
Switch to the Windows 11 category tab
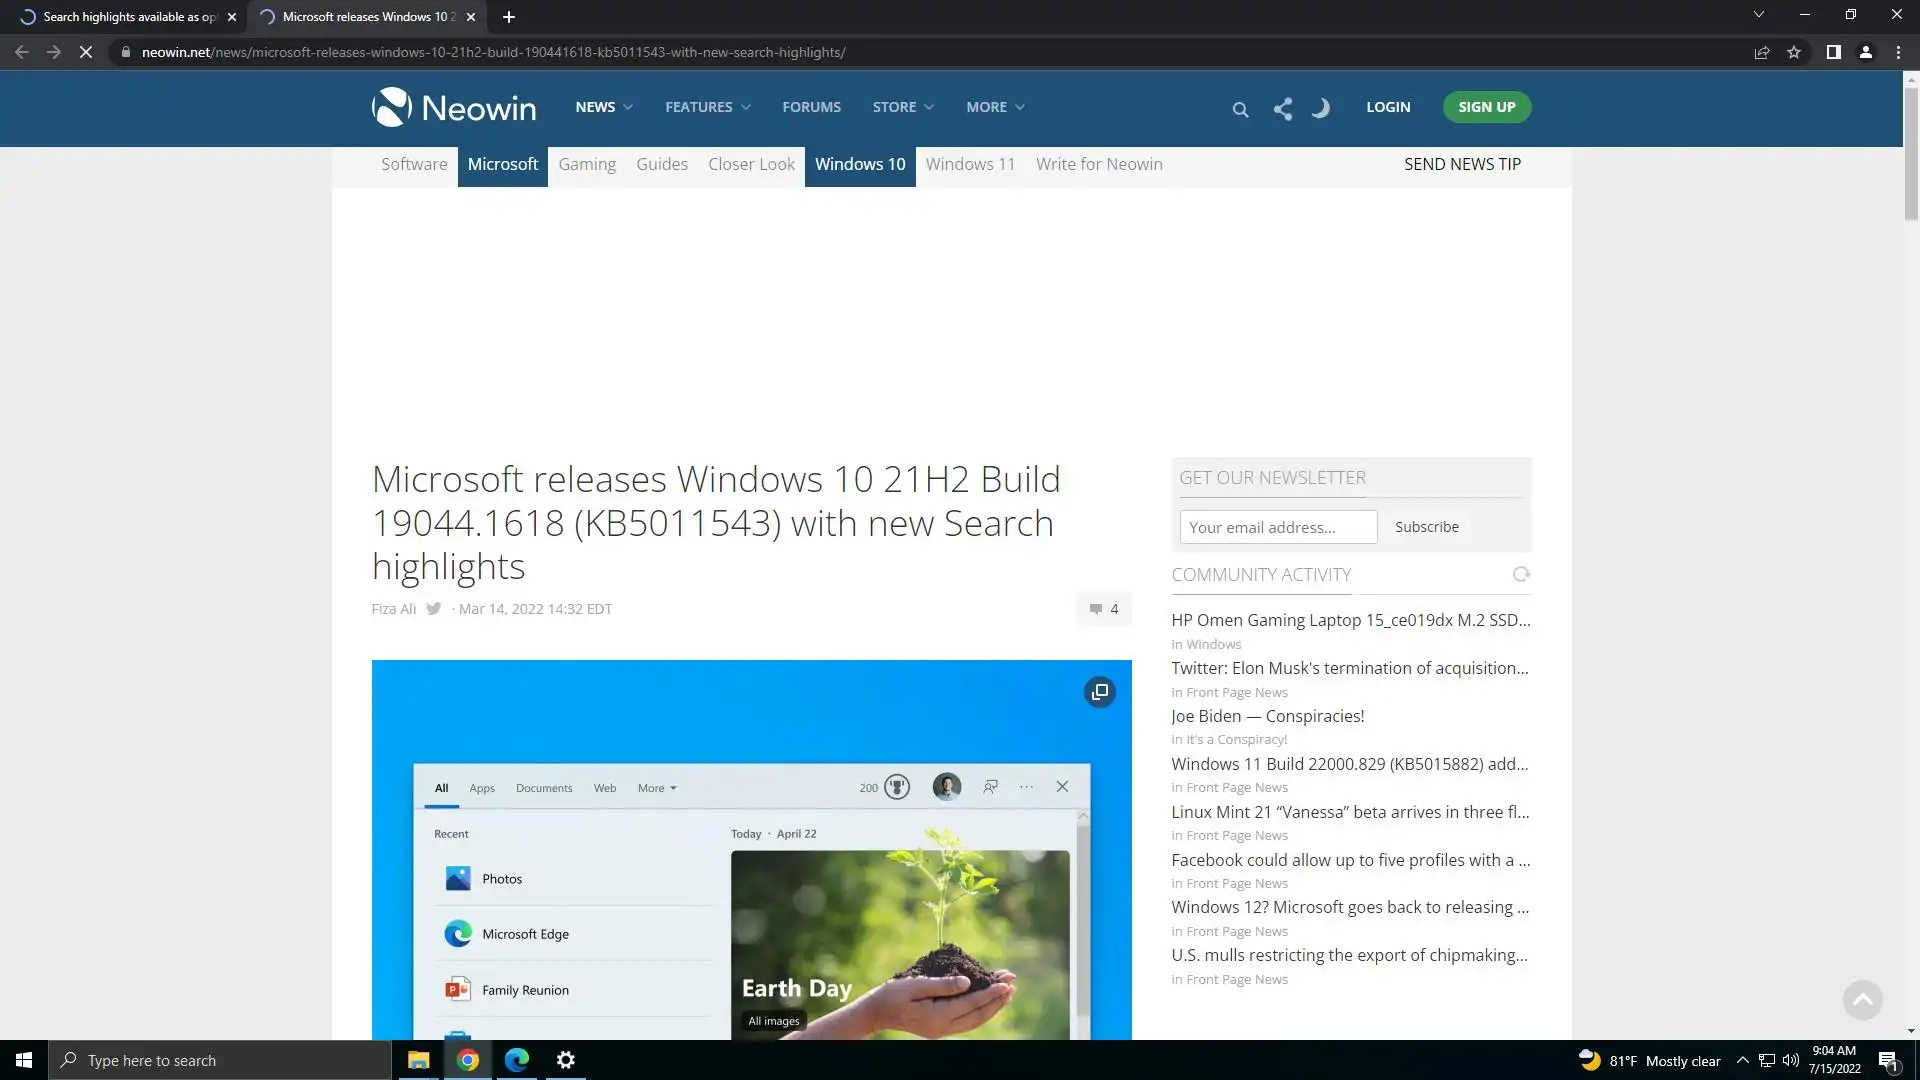(969, 164)
